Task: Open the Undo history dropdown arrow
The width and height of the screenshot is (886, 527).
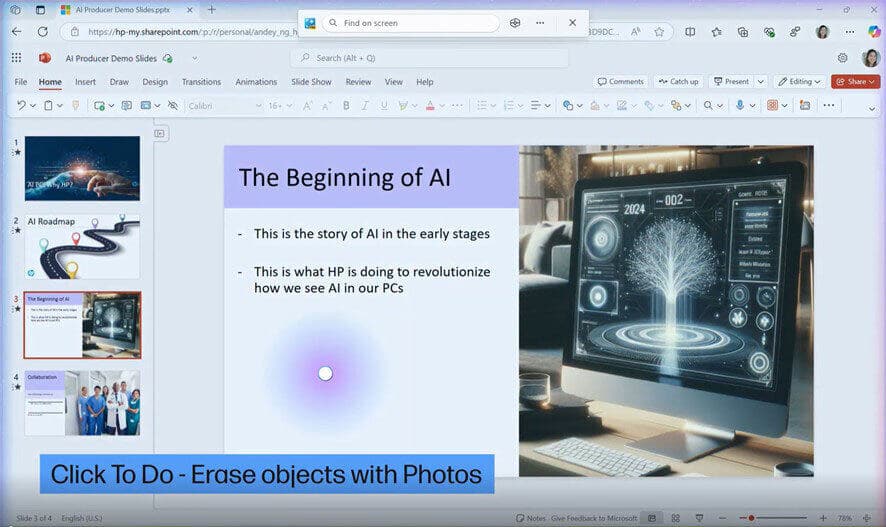Action: [x=33, y=106]
